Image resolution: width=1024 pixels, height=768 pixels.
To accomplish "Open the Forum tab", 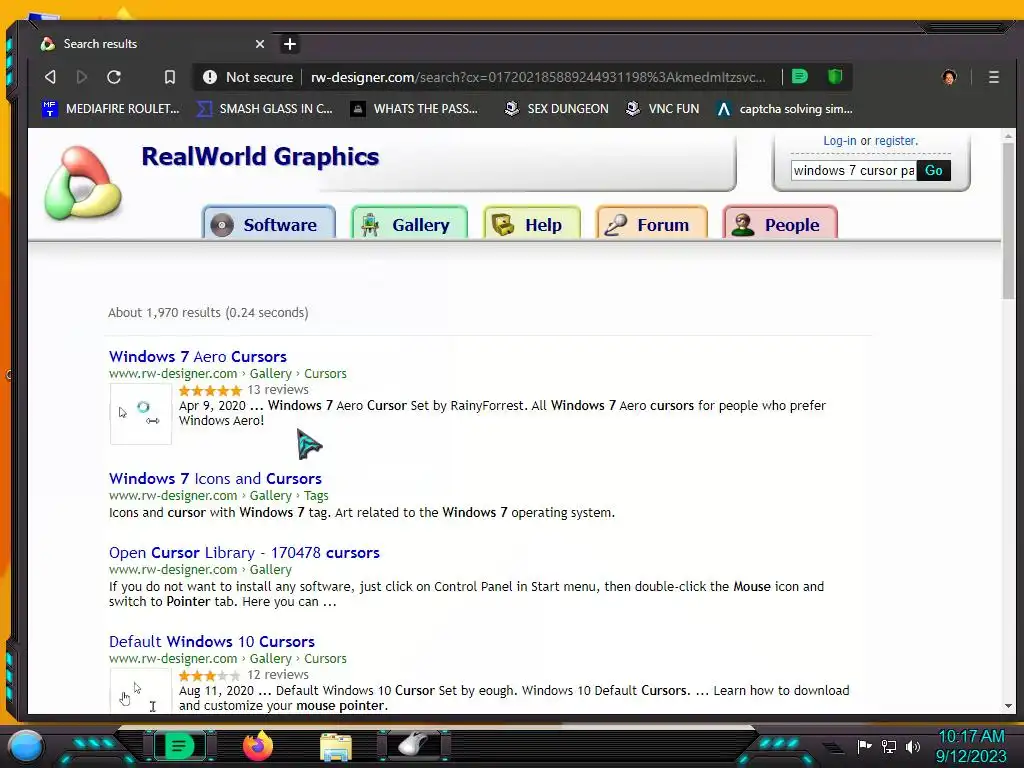I will pyautogui.click(x=652, y=223).
